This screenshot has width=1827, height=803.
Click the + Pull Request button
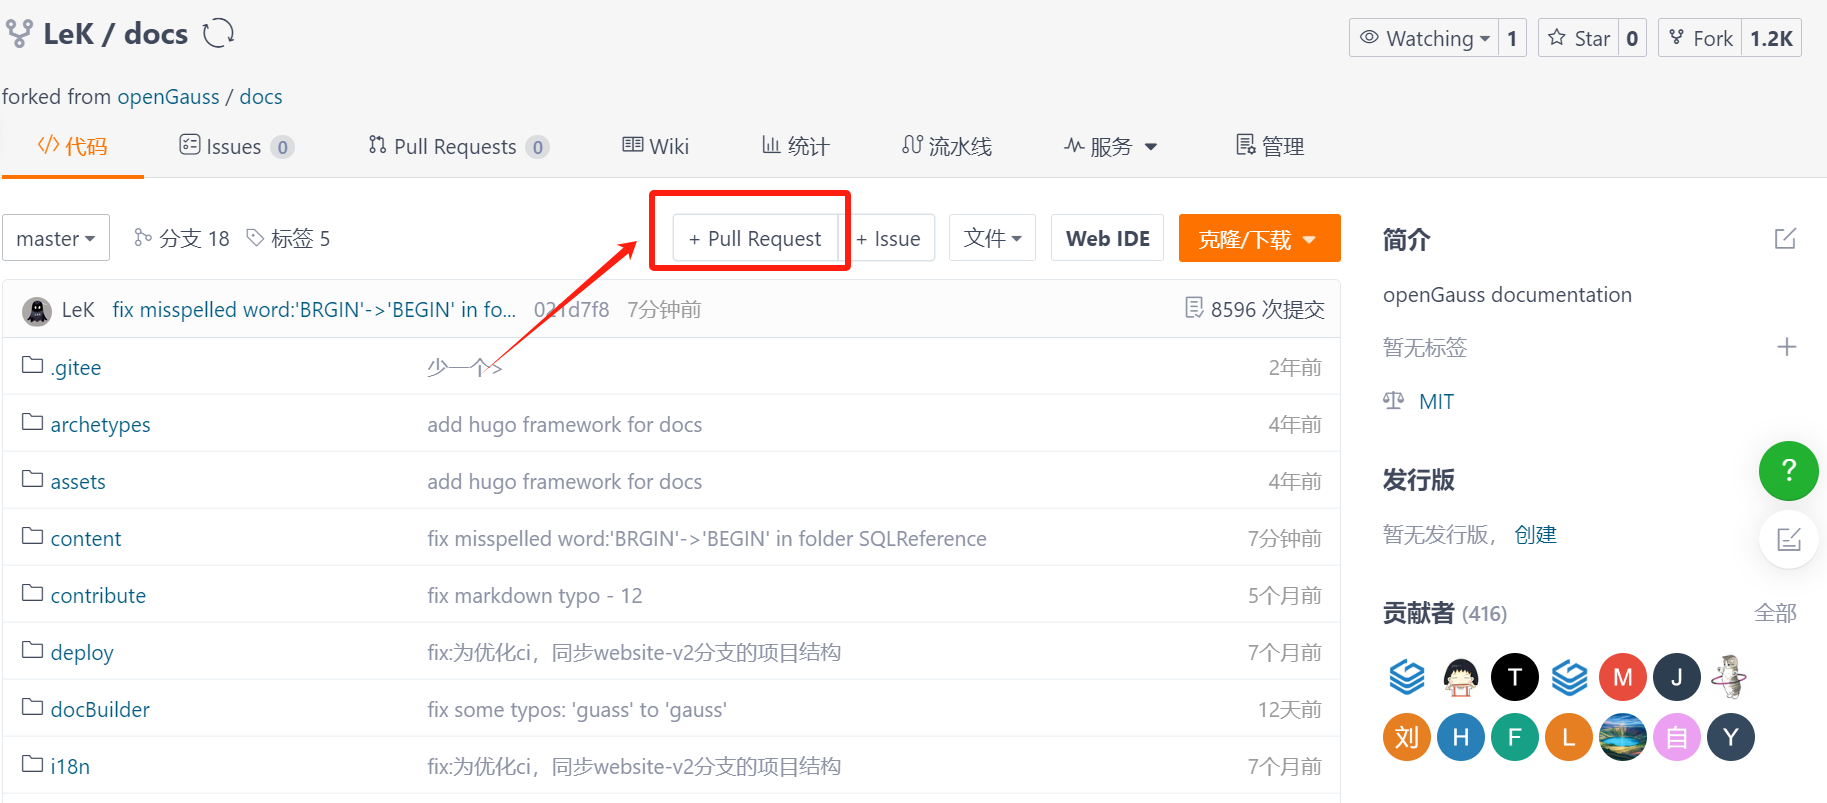click(x=755, y=239)
